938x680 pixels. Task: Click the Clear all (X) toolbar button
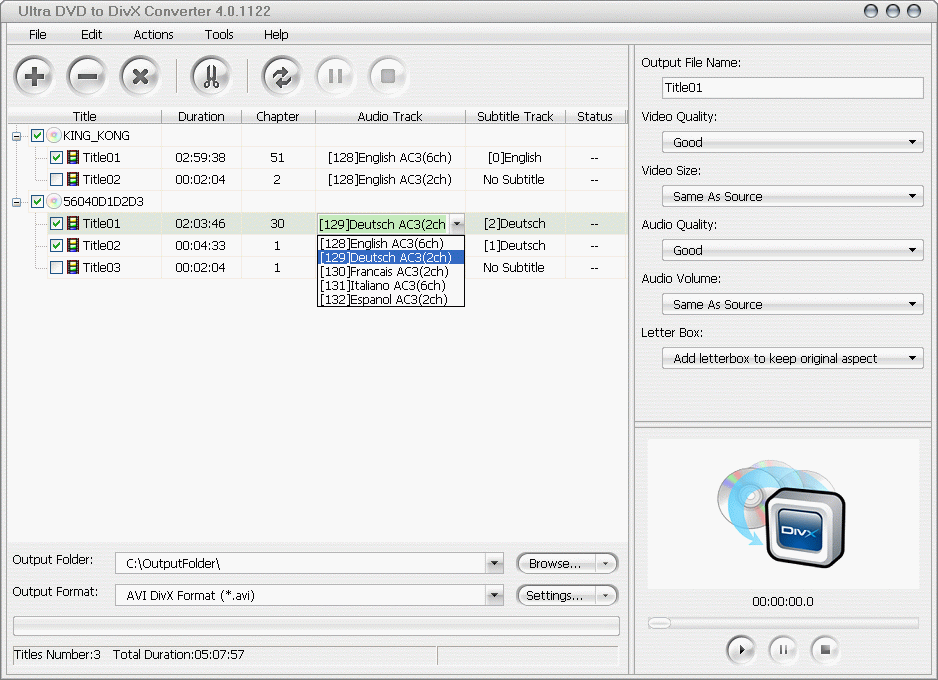(x=140, y=76)
